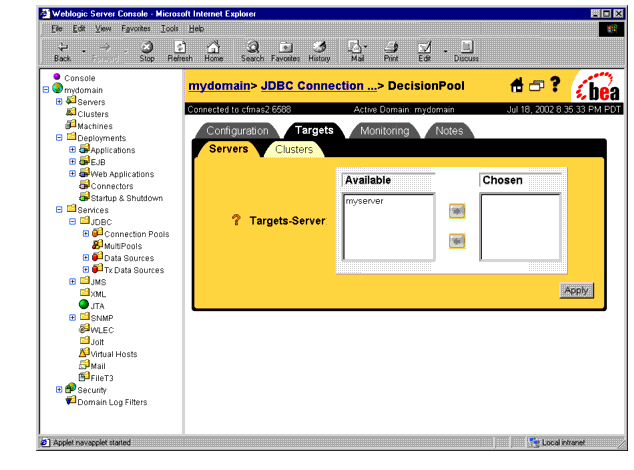Open the WLEC tree node

[x=102, y=330]
